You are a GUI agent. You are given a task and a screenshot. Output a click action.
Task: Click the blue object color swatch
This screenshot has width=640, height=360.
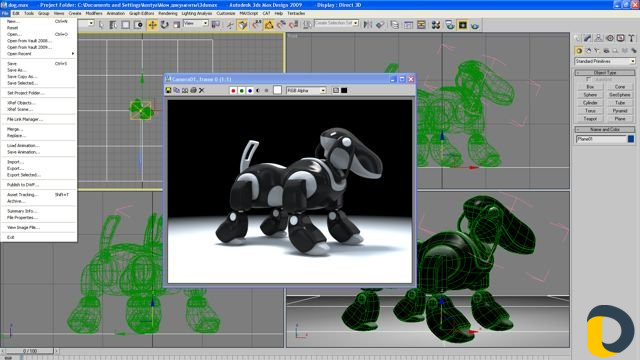(x=631, y=139)
